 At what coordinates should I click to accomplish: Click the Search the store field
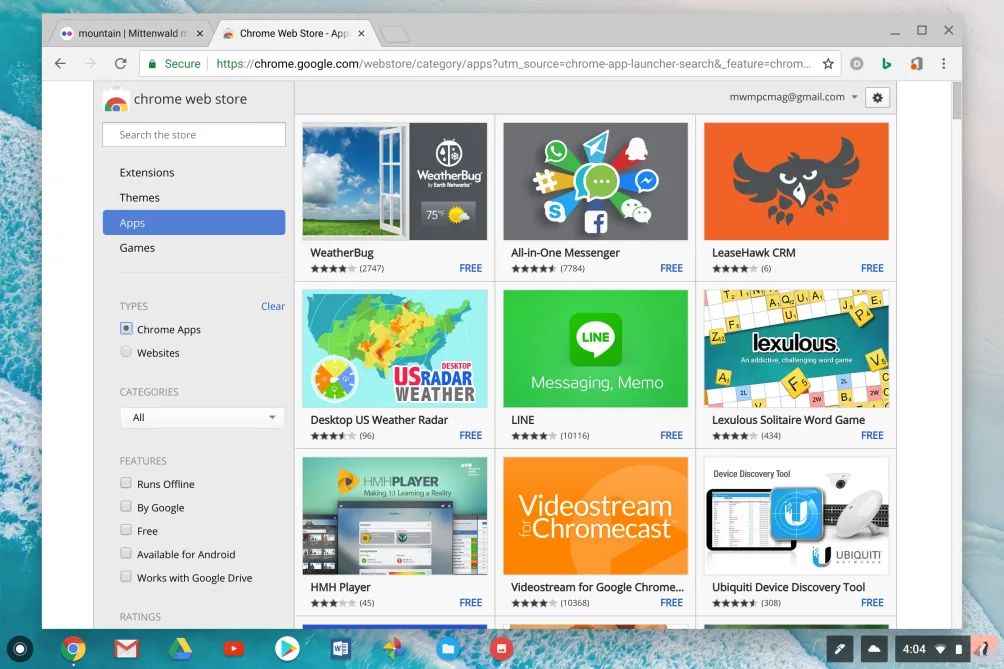(194, 134)
